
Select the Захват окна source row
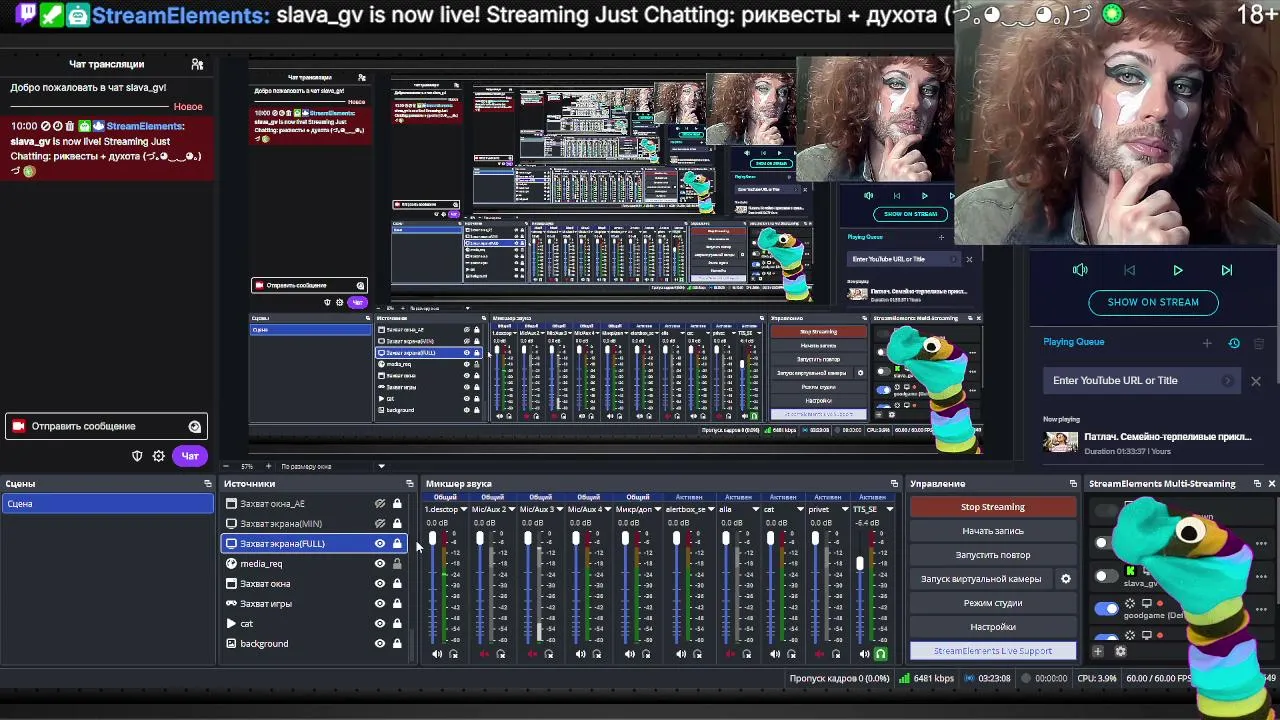pos(315,584)
